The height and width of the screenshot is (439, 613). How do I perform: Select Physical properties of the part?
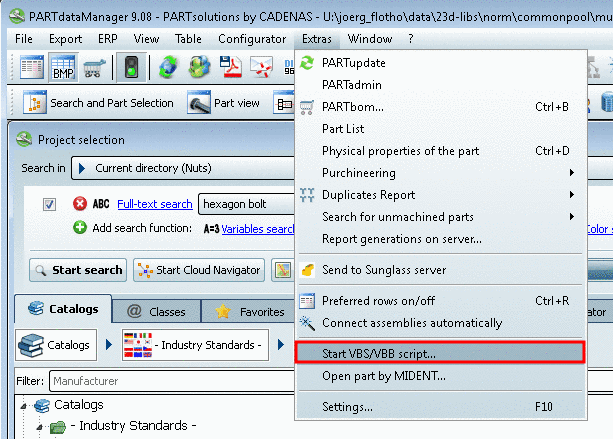(441, 151)
